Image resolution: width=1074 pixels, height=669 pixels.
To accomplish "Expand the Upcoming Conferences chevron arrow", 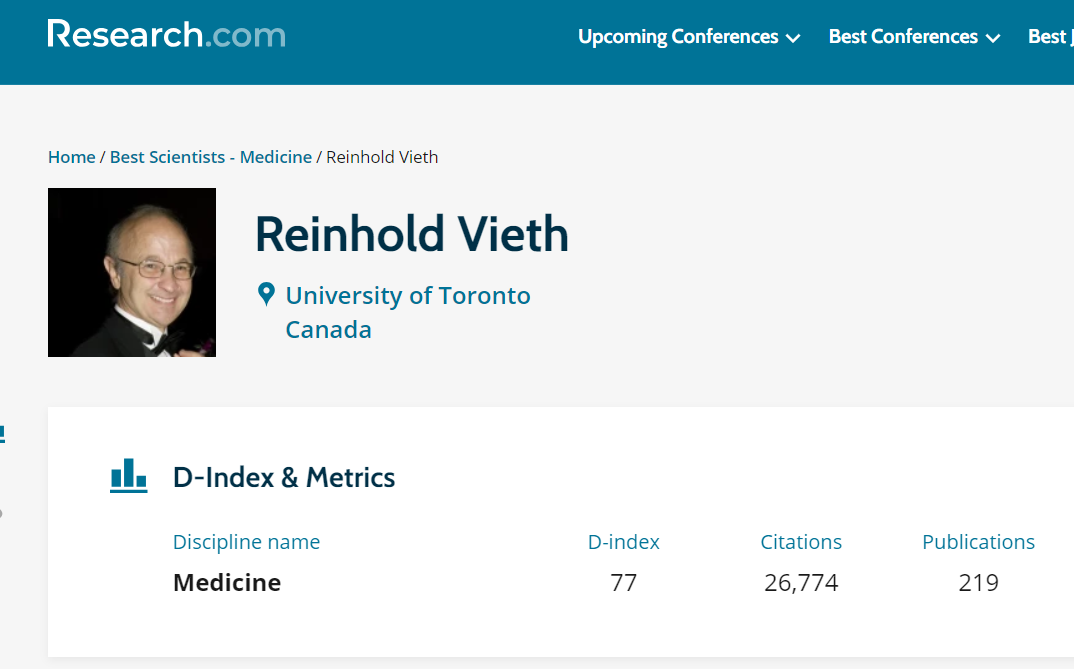I will [793, 38].
